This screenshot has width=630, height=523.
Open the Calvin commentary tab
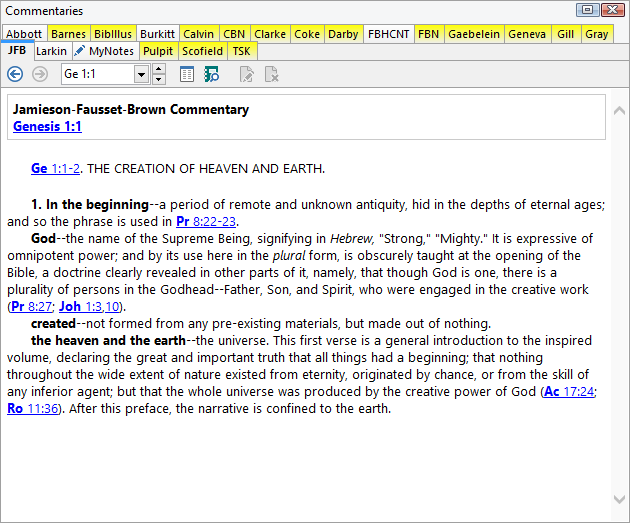coord(198,34)
